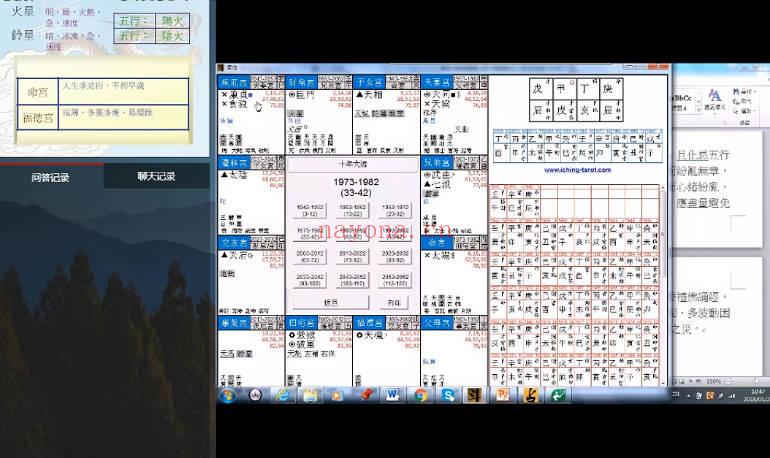The width and height of the screenshot is (770, 458).
Task: Open the Select (選取) dropdown in Word
Action: pos(742,111)
